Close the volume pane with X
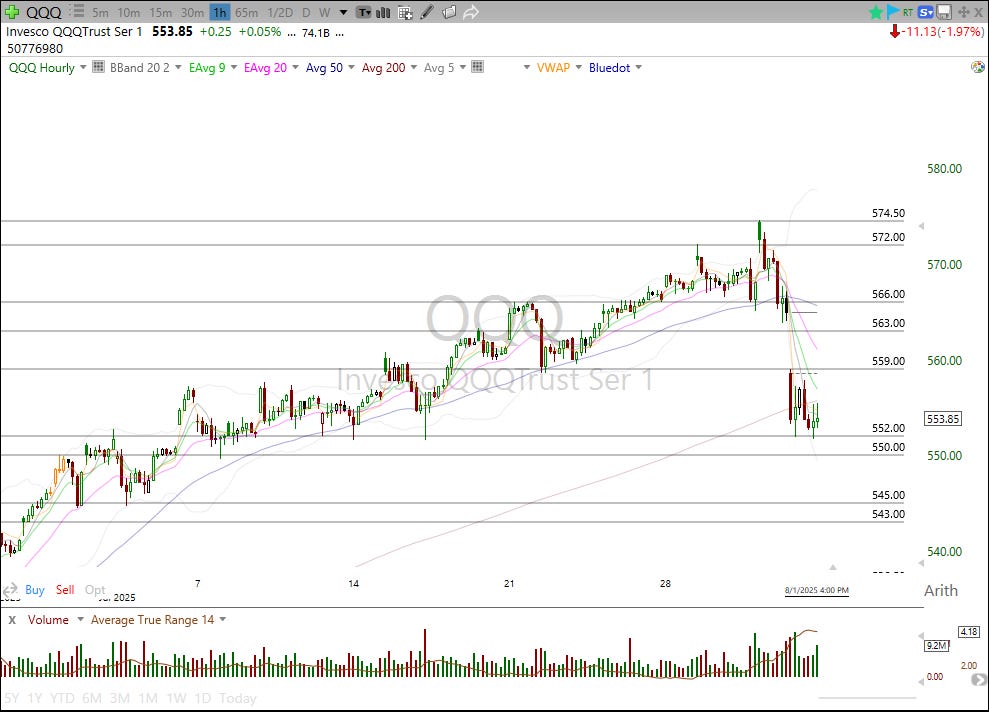The width and height of the screenshot is (989, 712). 11,620
